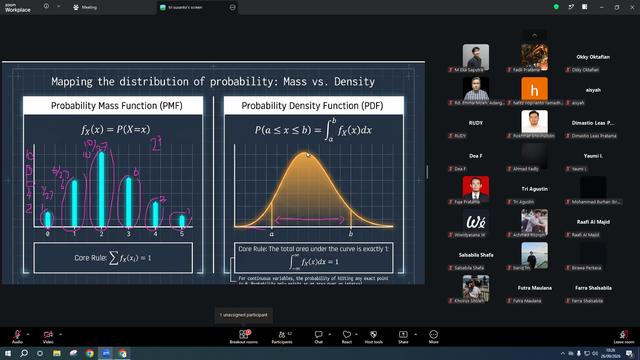Click the PDF panel header on the slide
640x360 pixels.
pyautogui.click(x=313, y=105)
